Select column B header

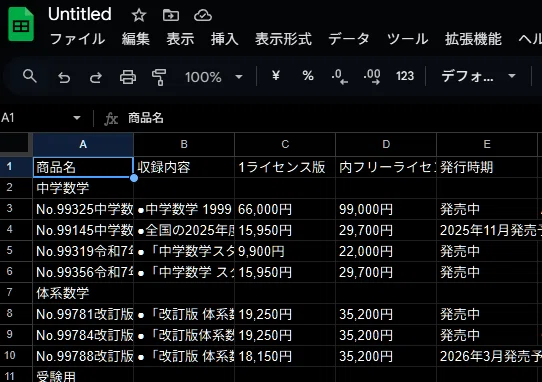click(184, 144)
